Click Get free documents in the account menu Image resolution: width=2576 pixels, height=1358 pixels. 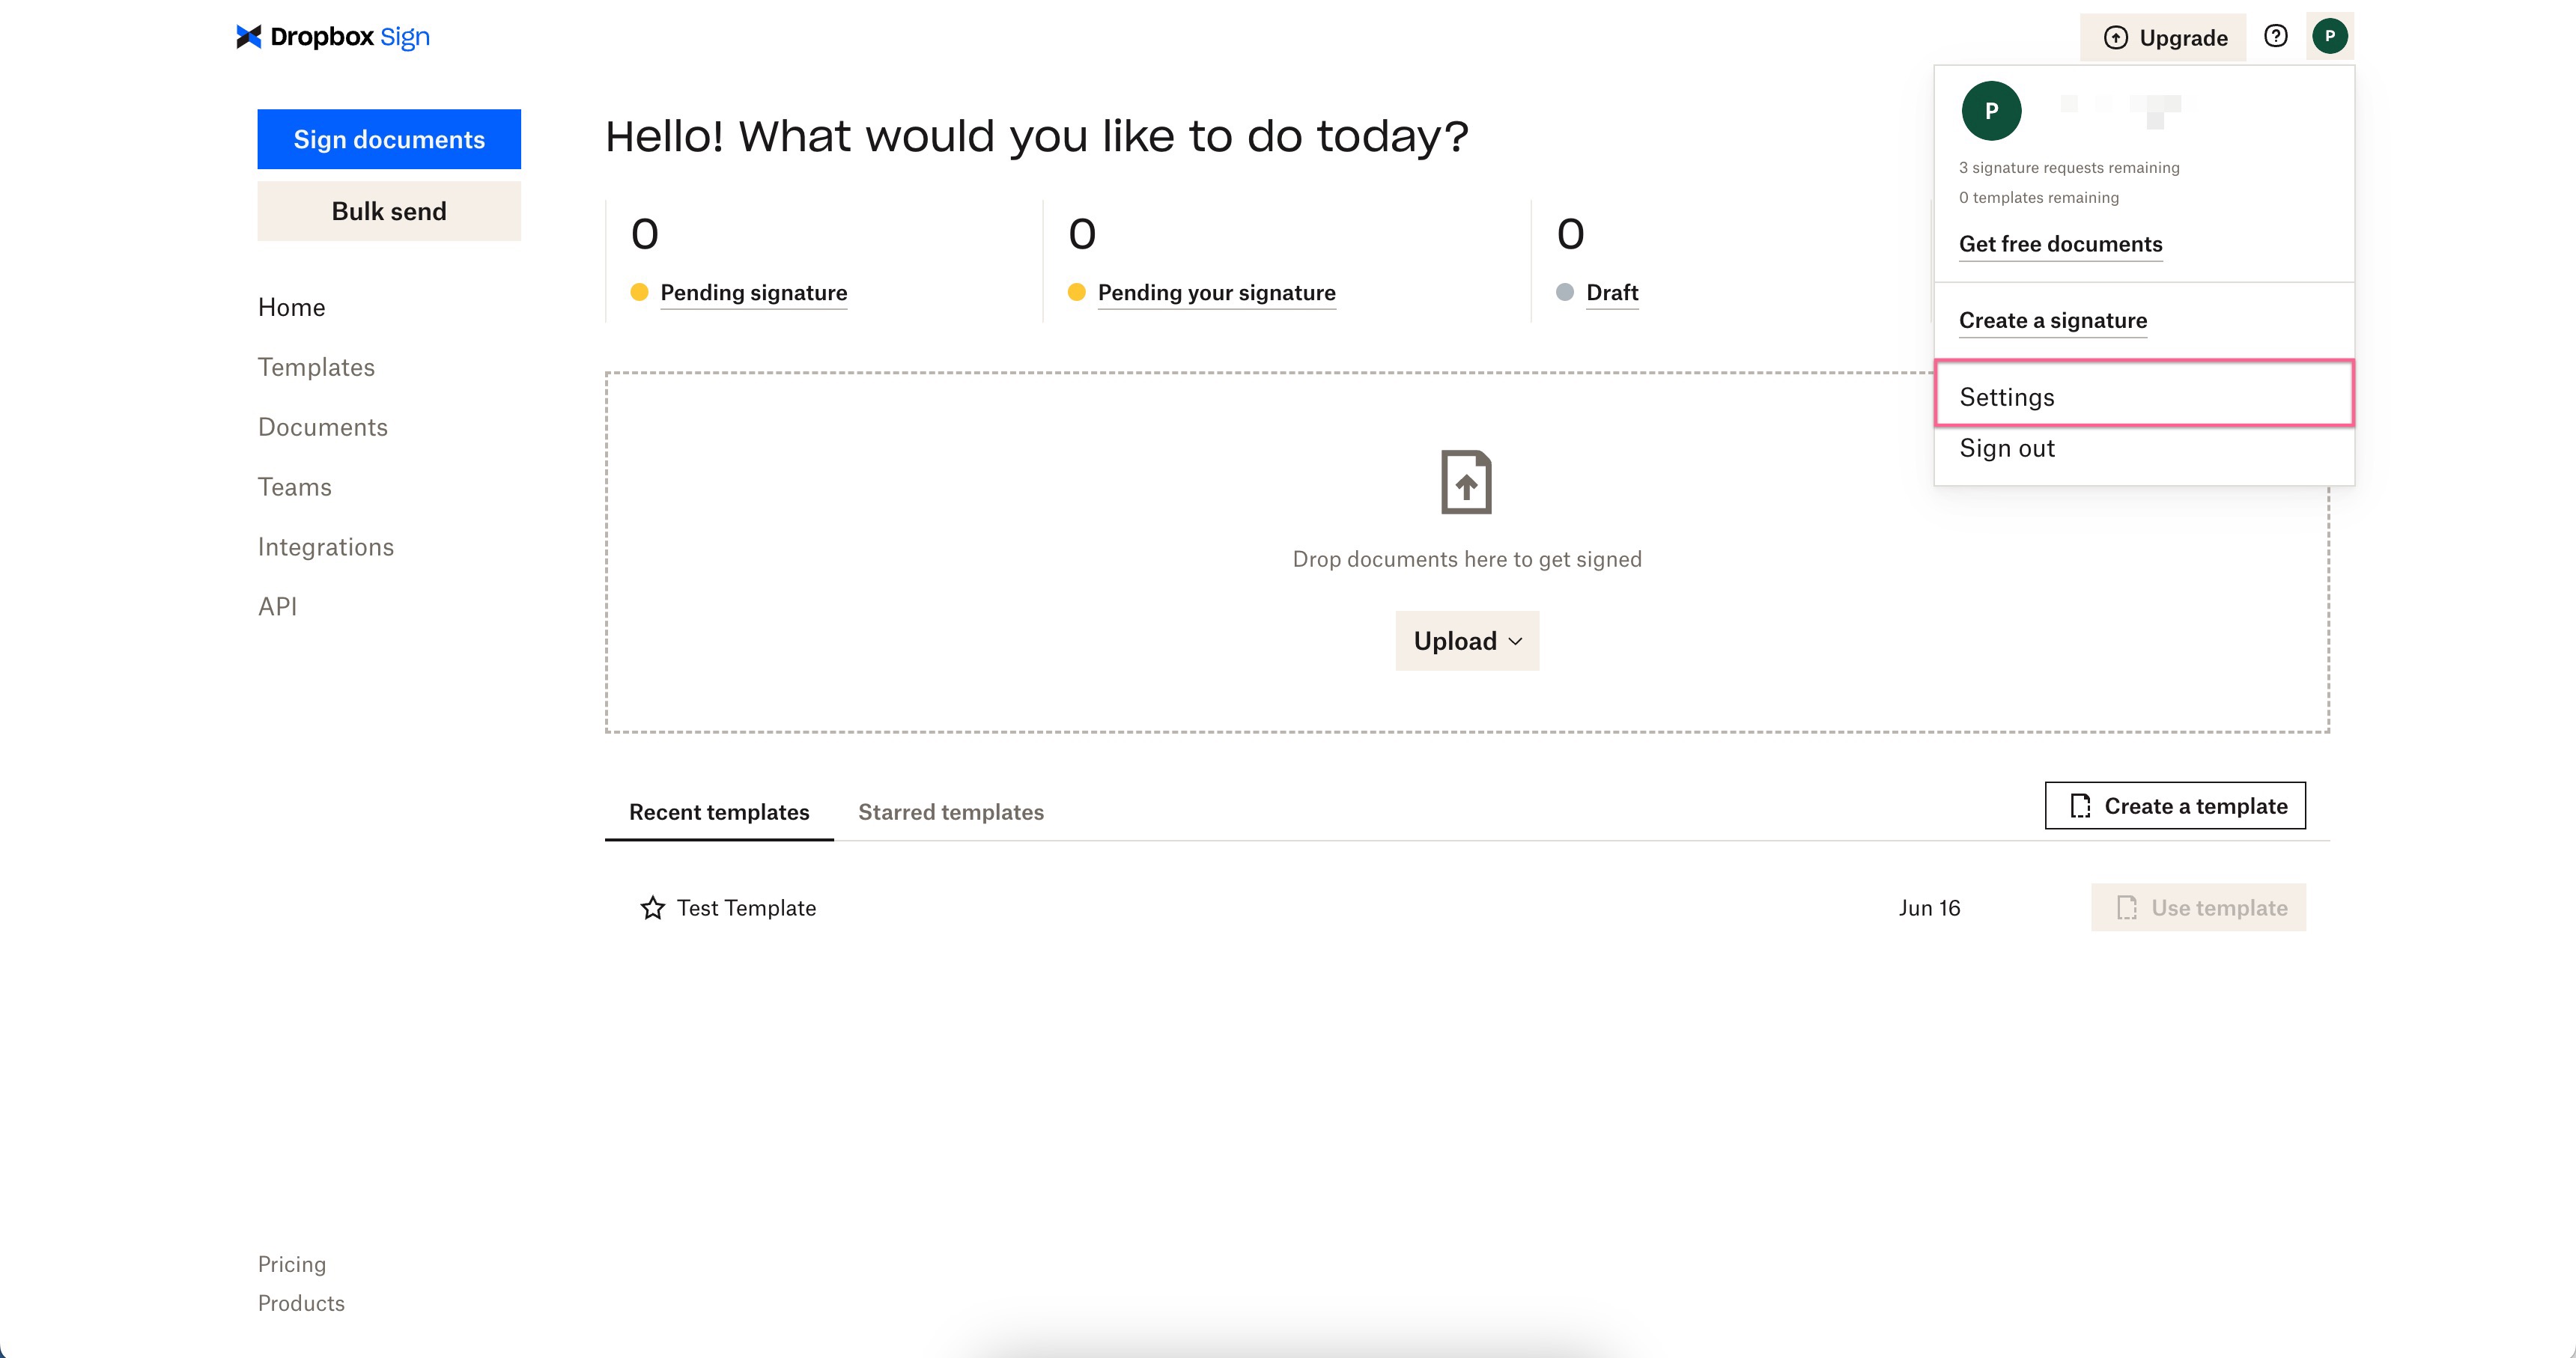[2060, 243]
